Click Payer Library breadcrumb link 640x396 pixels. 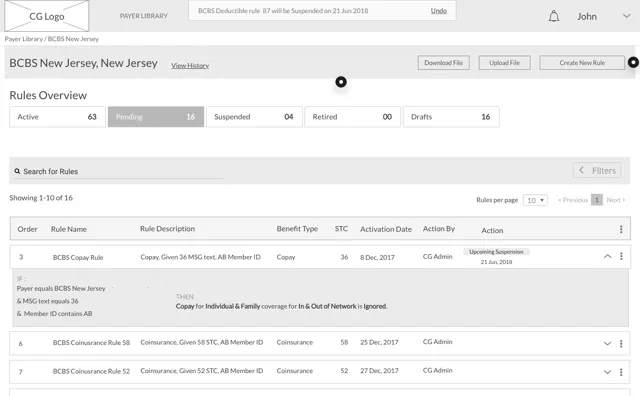click(24, 39)
